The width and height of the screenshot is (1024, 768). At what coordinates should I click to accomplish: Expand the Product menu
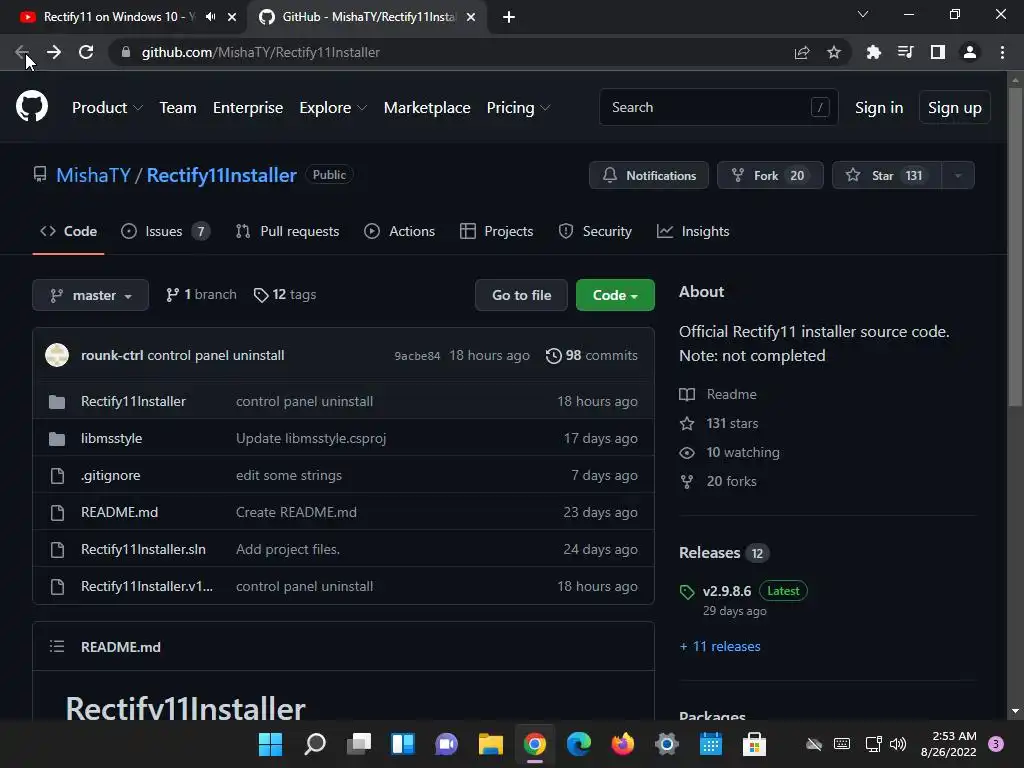pos(107,108)
